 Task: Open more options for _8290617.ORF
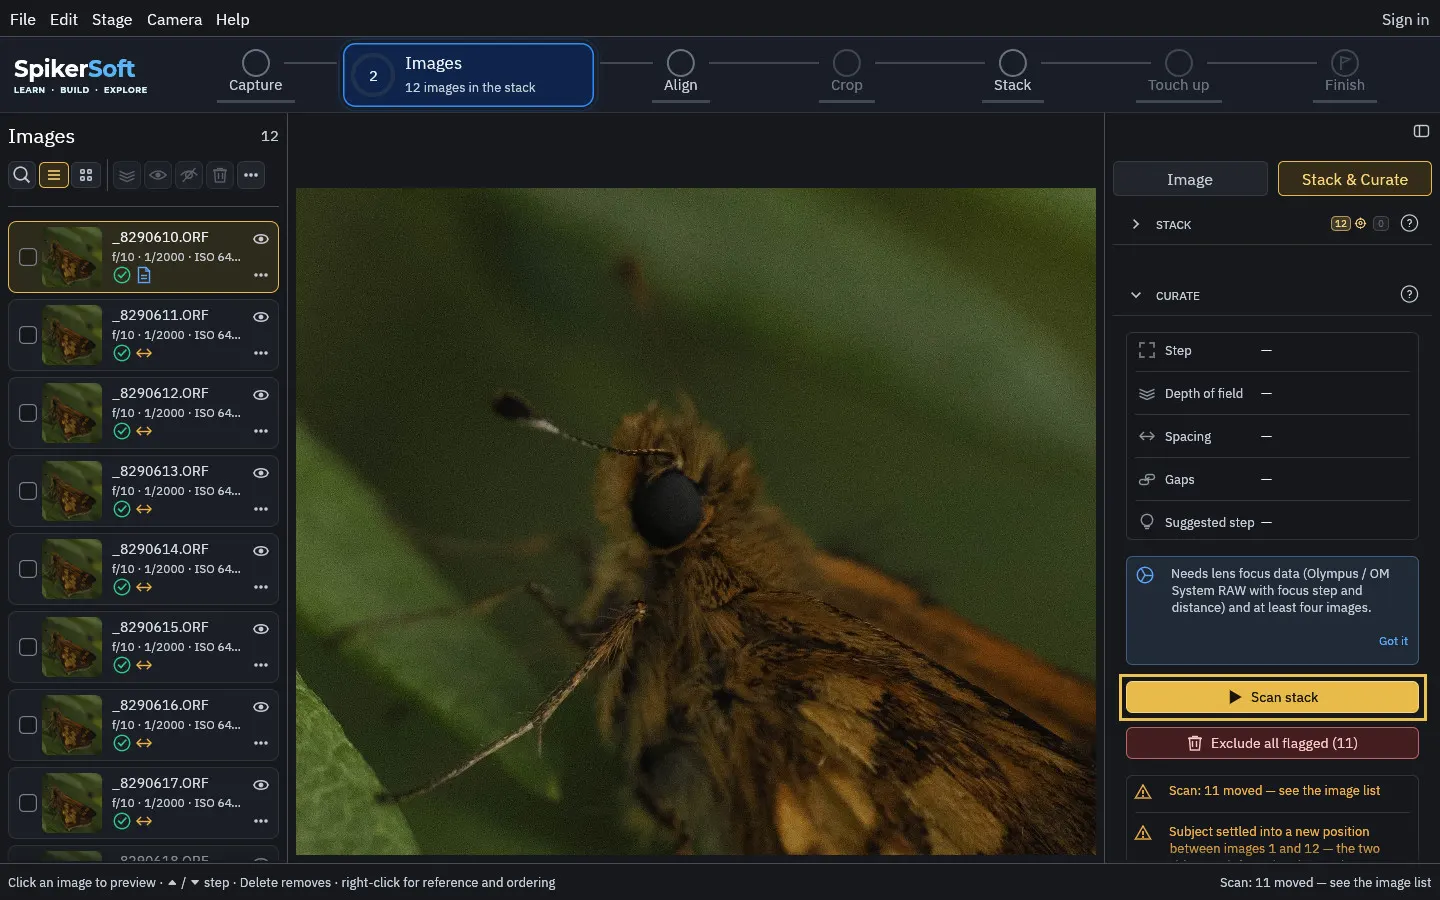pyautogui.click(x=261, y=821)
